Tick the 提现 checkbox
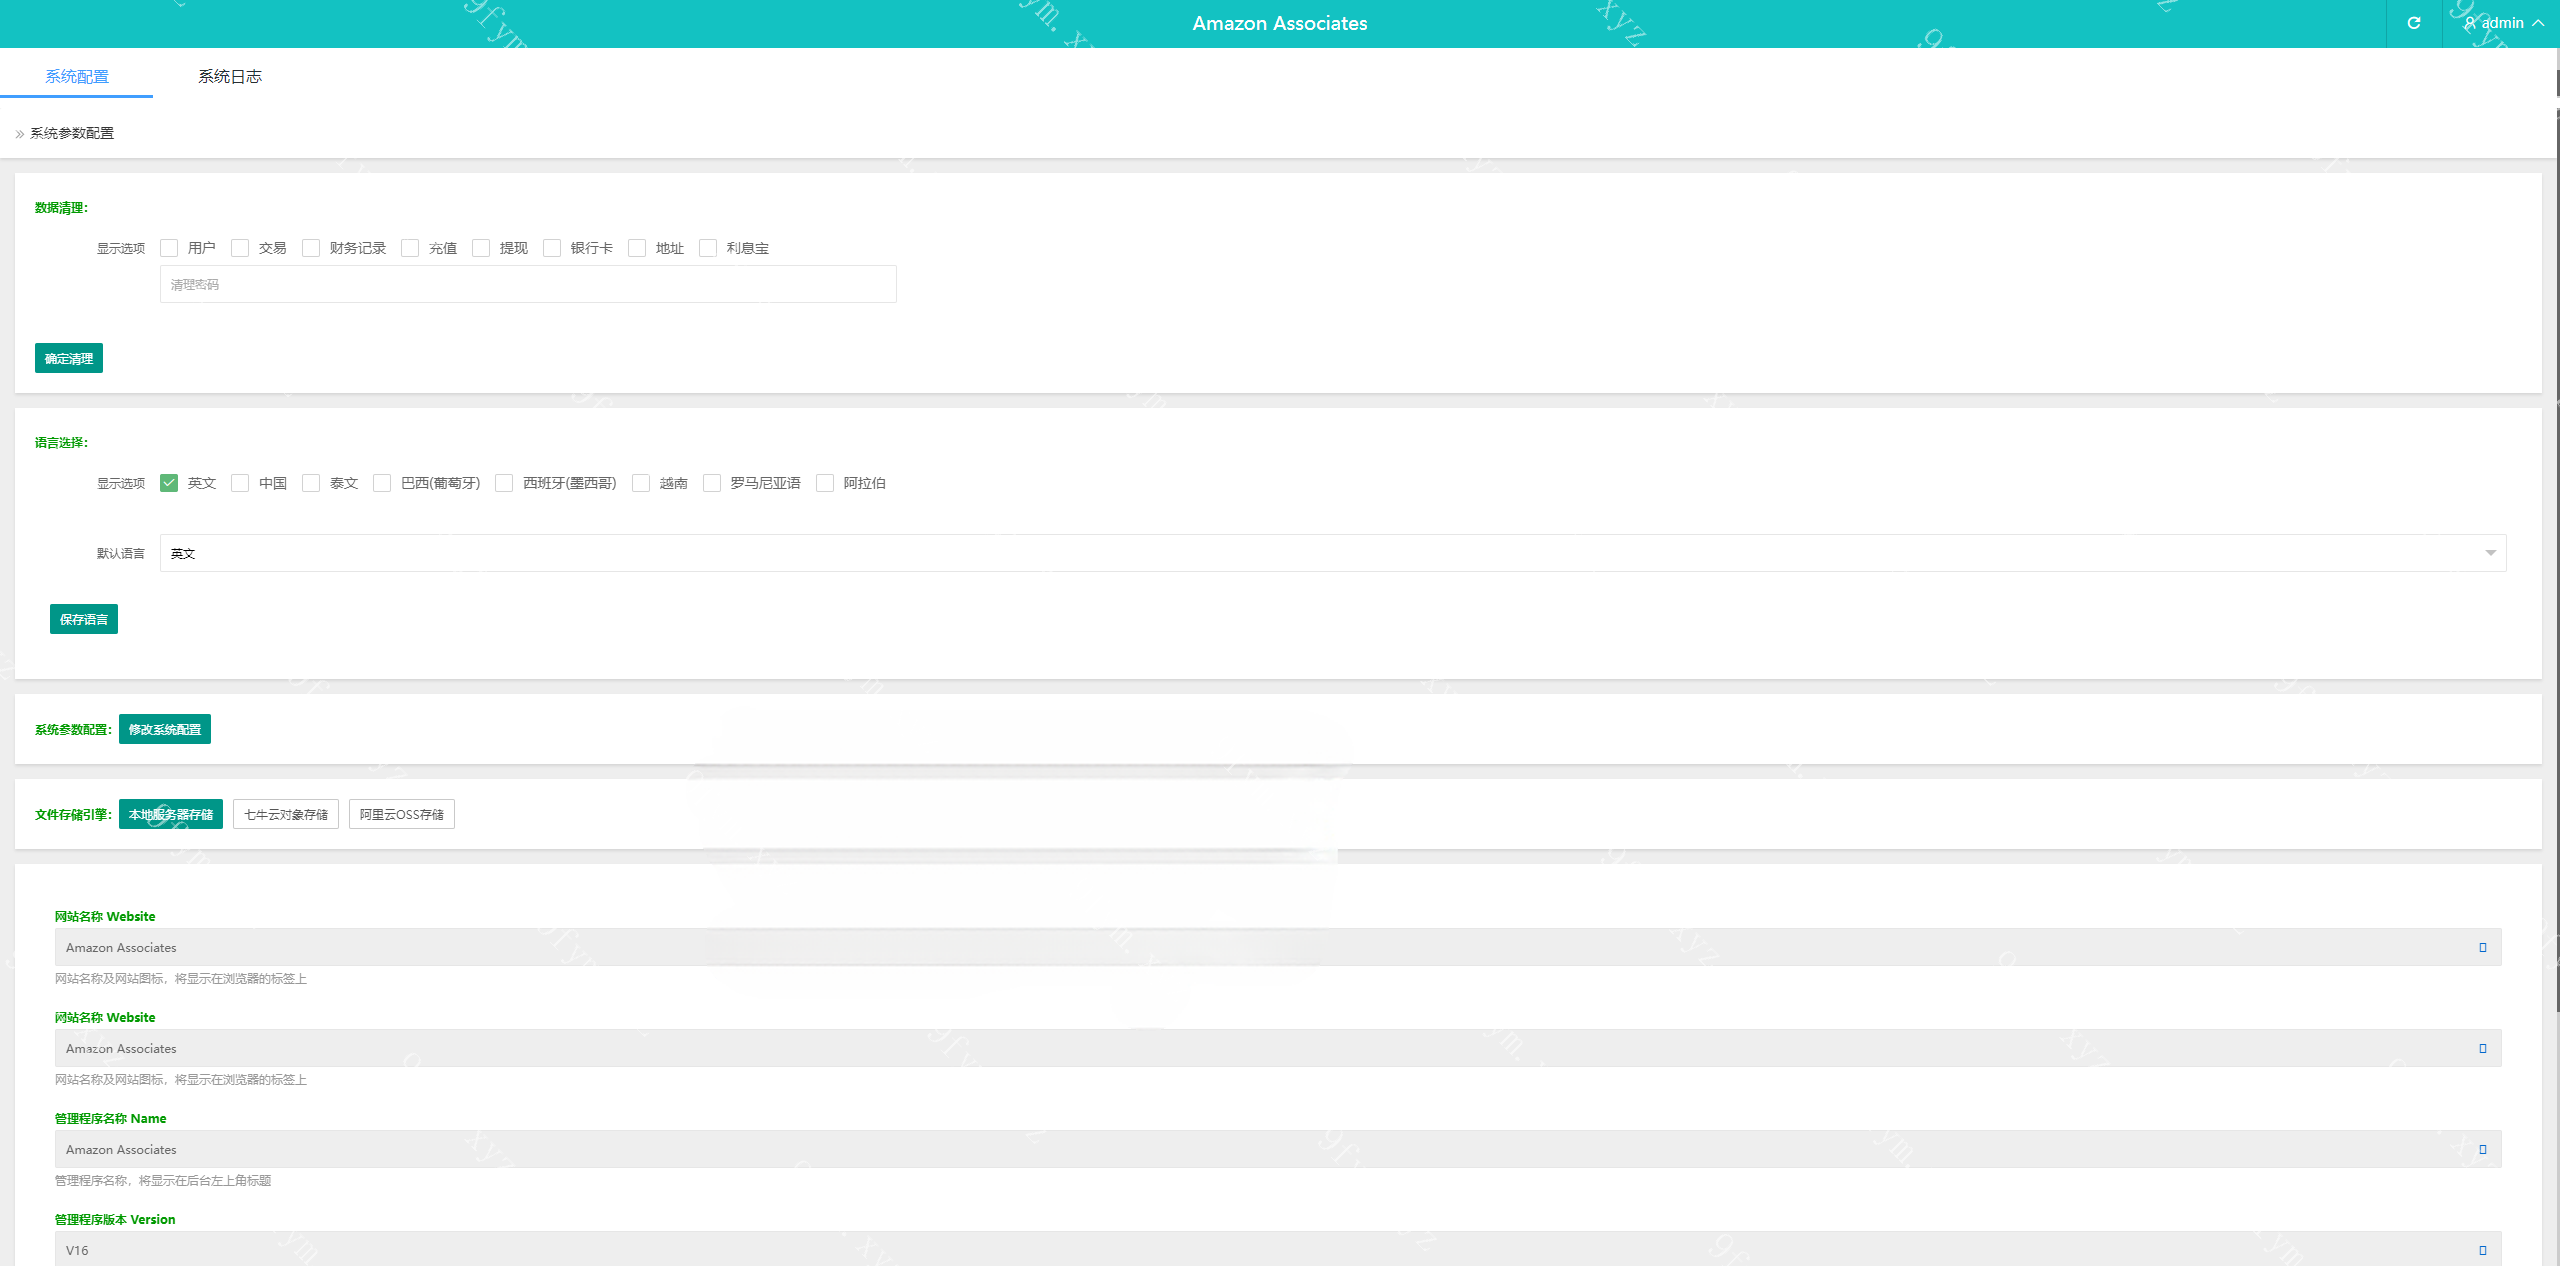Viewport: 2560px width, 1266px height. pyautogui.click(x=481, y=248)
